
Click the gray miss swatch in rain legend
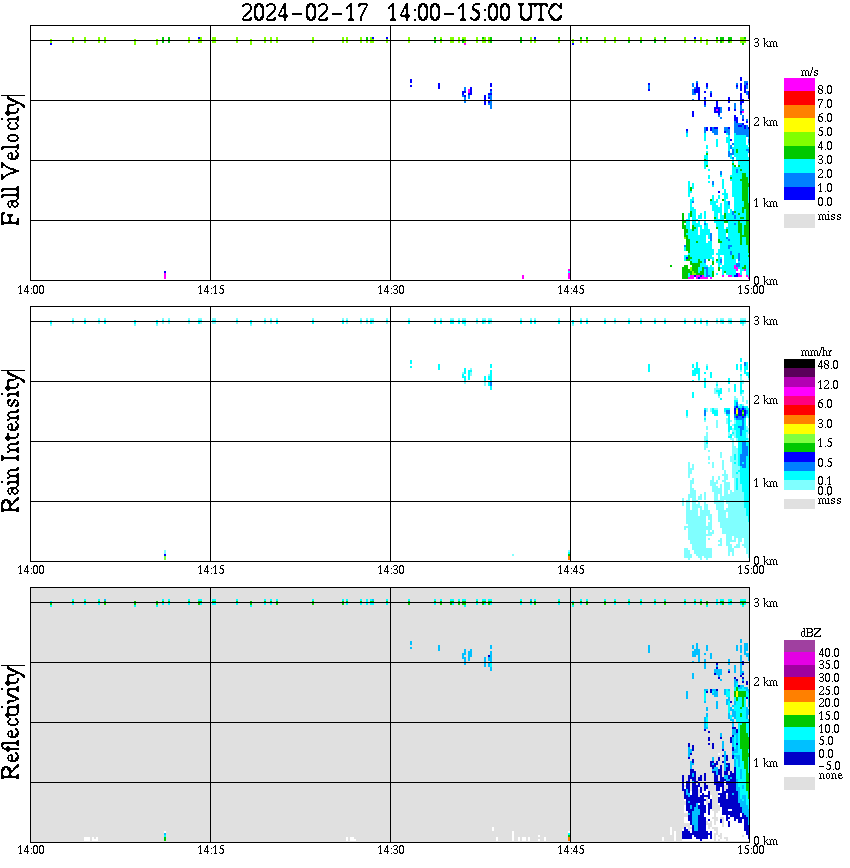(799, 504)
